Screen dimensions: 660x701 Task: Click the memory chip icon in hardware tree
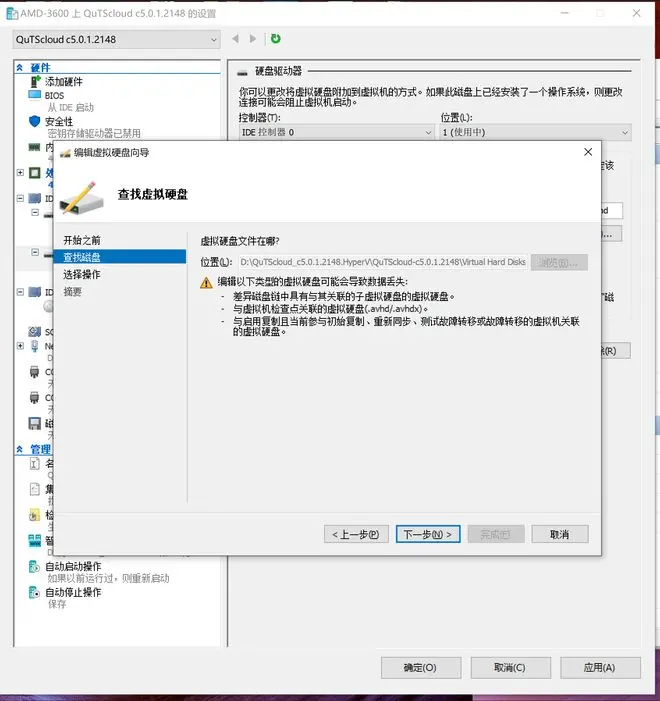click(34, 147)
